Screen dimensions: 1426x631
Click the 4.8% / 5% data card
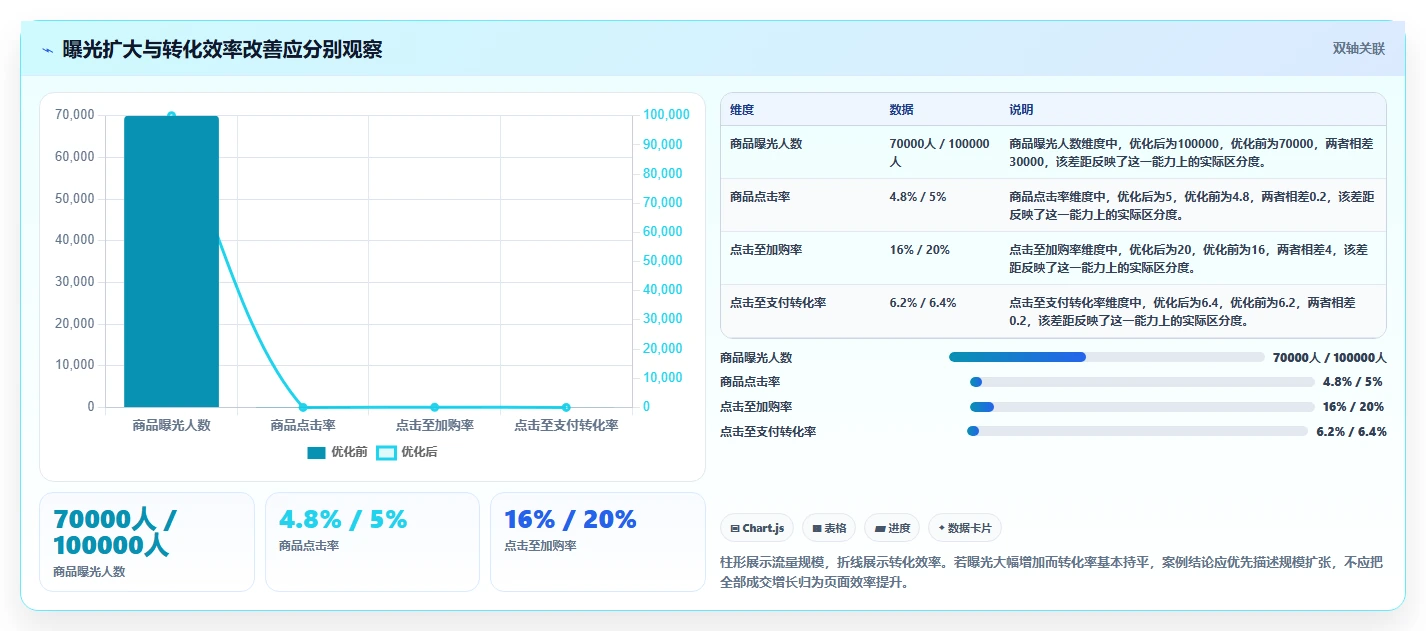coord(372,542)
